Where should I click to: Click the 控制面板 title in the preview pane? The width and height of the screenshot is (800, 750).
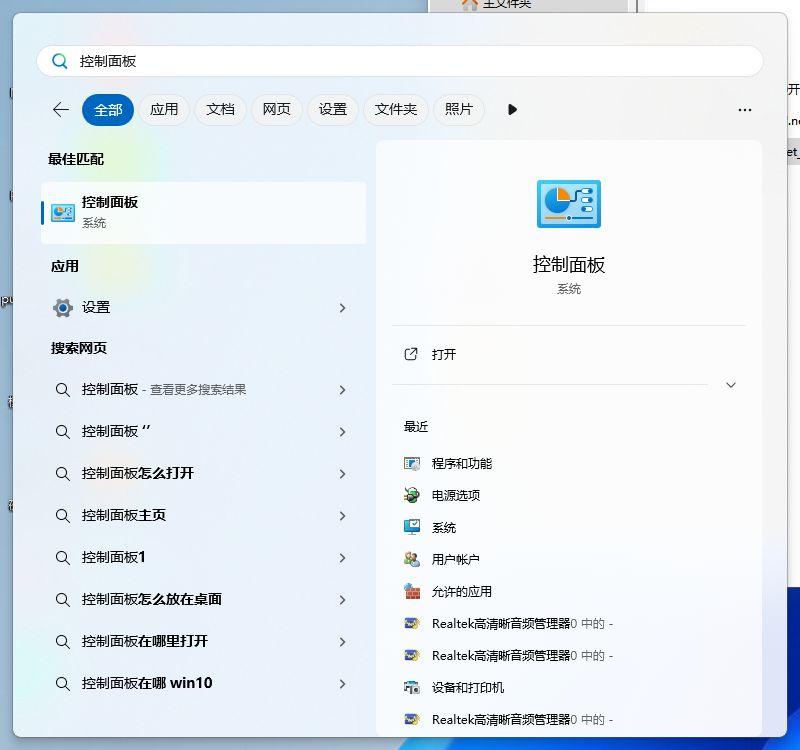568,265
